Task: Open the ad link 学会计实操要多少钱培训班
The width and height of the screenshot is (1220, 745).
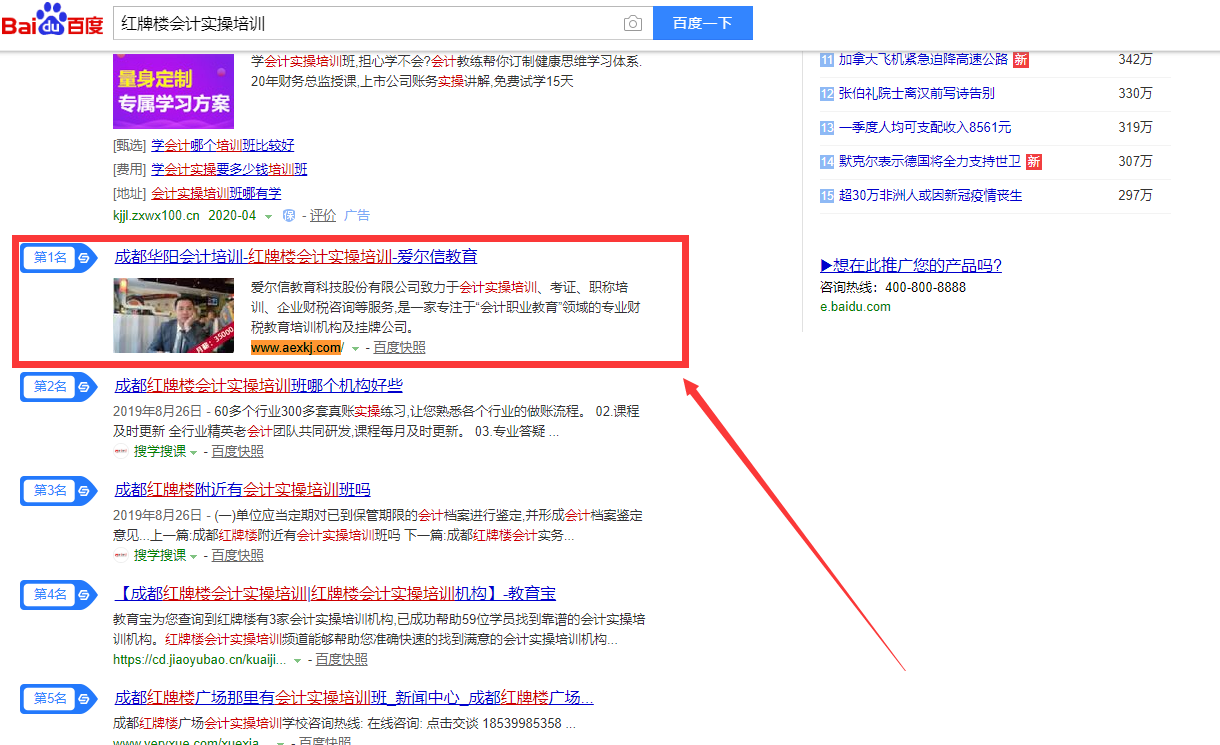Action: (x=229, y=170)
